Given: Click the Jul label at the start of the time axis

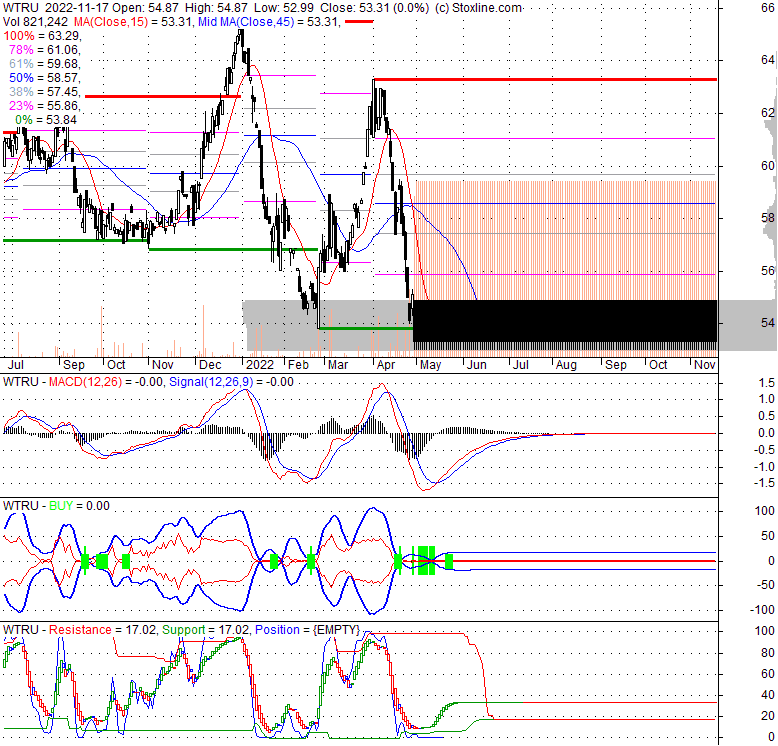Looking at the screenshot, I should click(15, 365).
